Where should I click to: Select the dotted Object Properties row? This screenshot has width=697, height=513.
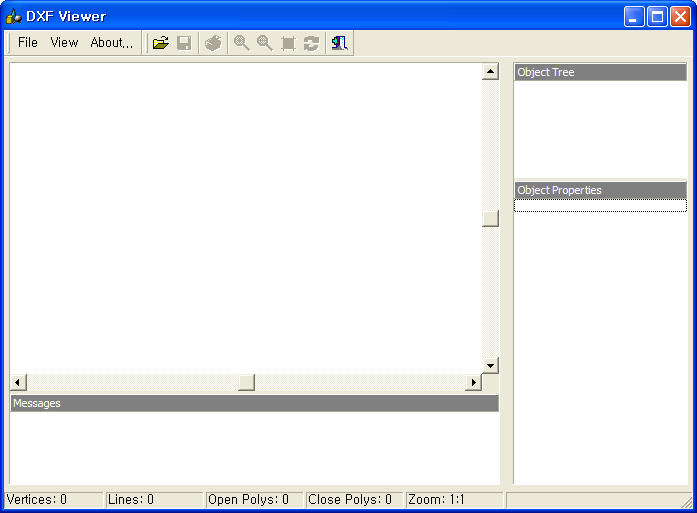[601, 205]
